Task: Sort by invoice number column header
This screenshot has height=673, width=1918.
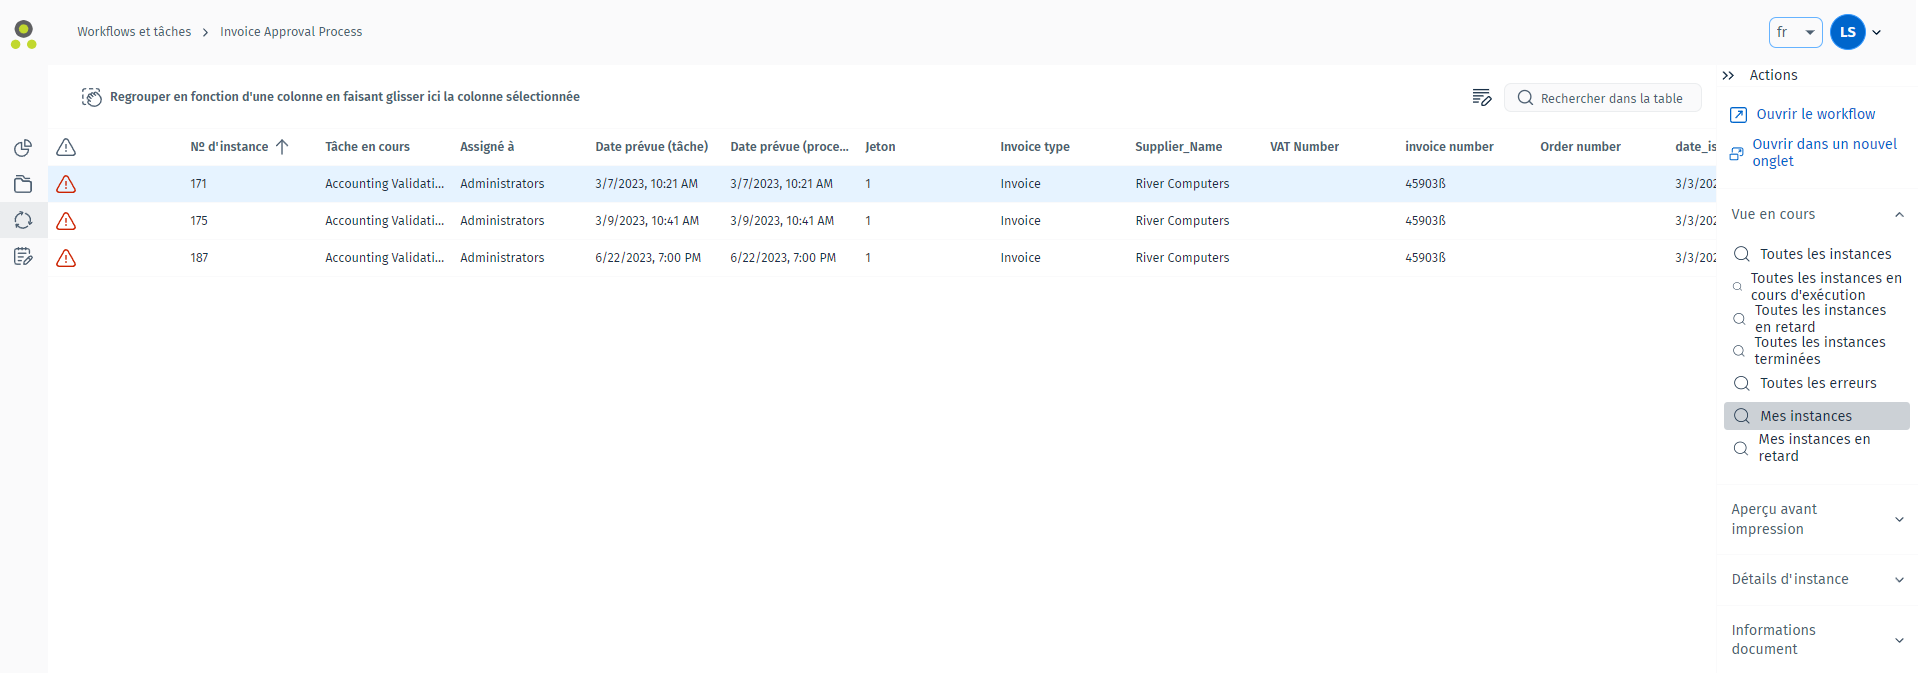Action: 1449,147
